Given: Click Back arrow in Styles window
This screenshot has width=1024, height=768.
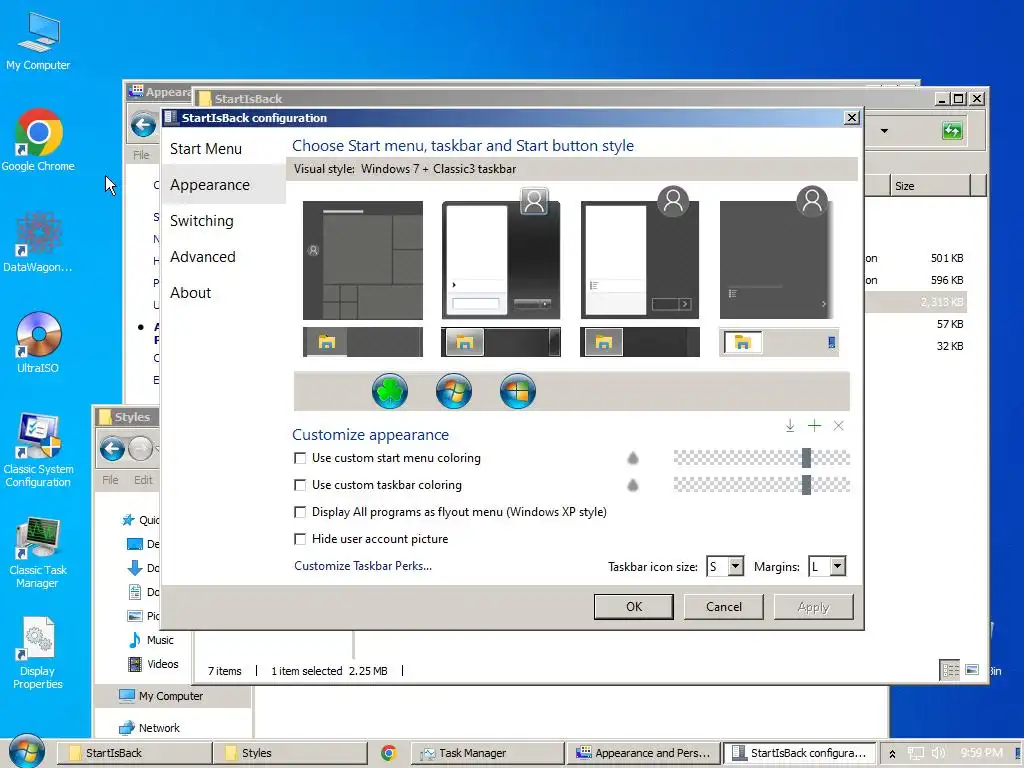Looking at the screenshot, I should (x=112, y=449).
